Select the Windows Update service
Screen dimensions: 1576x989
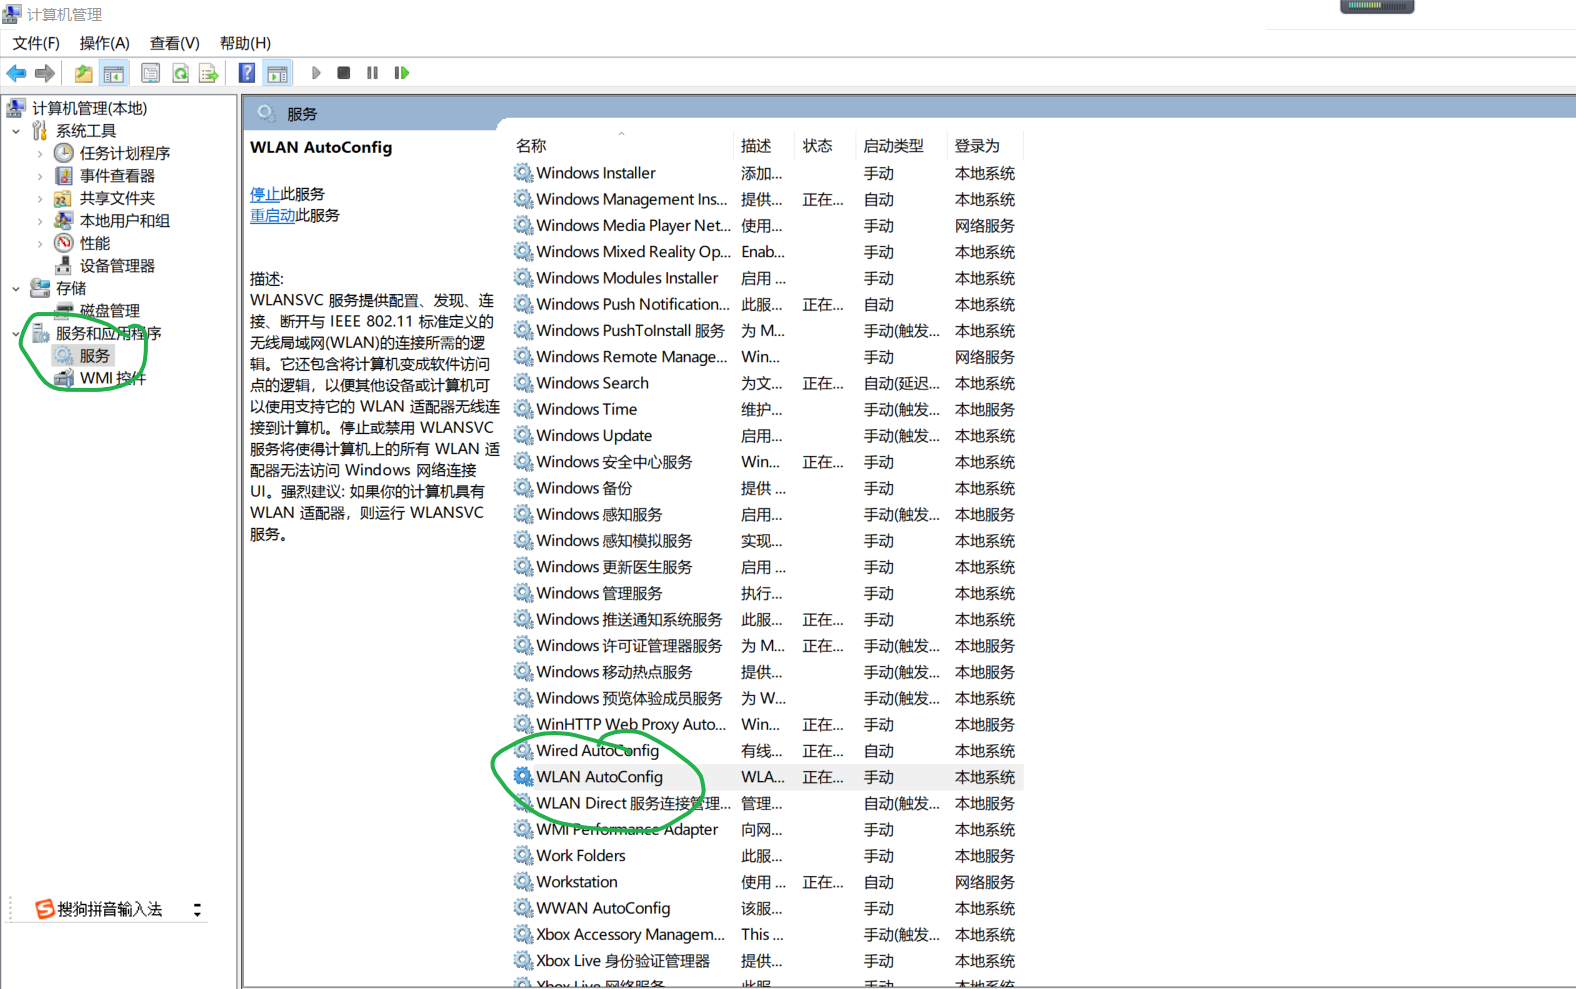tap(594, 436)
